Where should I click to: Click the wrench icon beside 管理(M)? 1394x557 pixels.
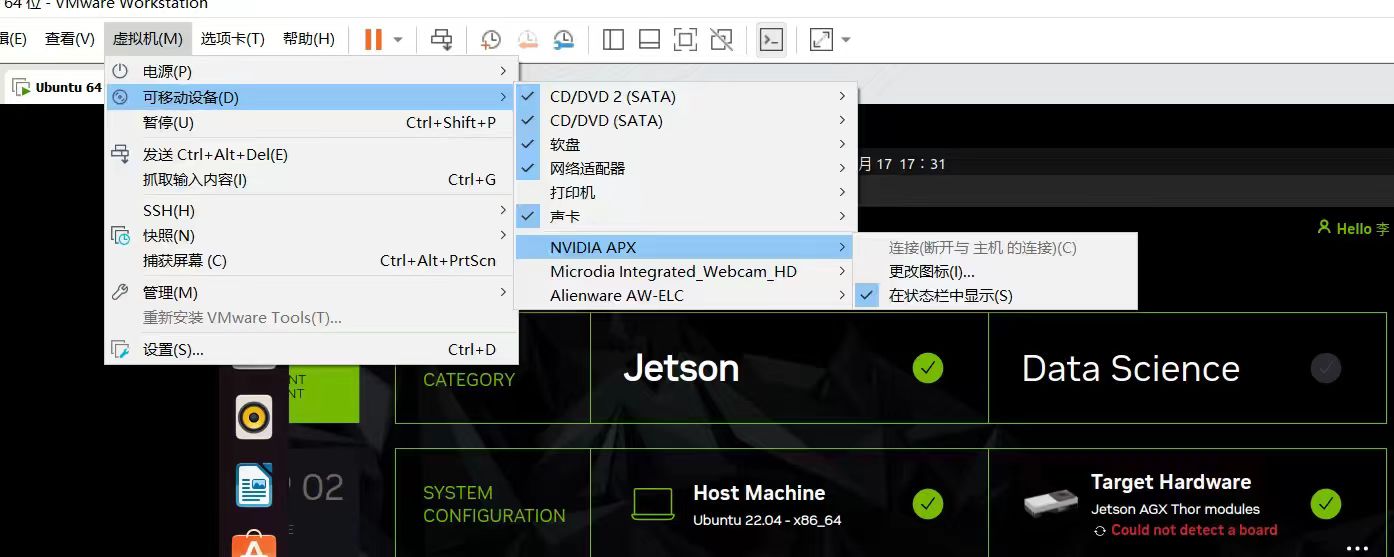(120, 292)
